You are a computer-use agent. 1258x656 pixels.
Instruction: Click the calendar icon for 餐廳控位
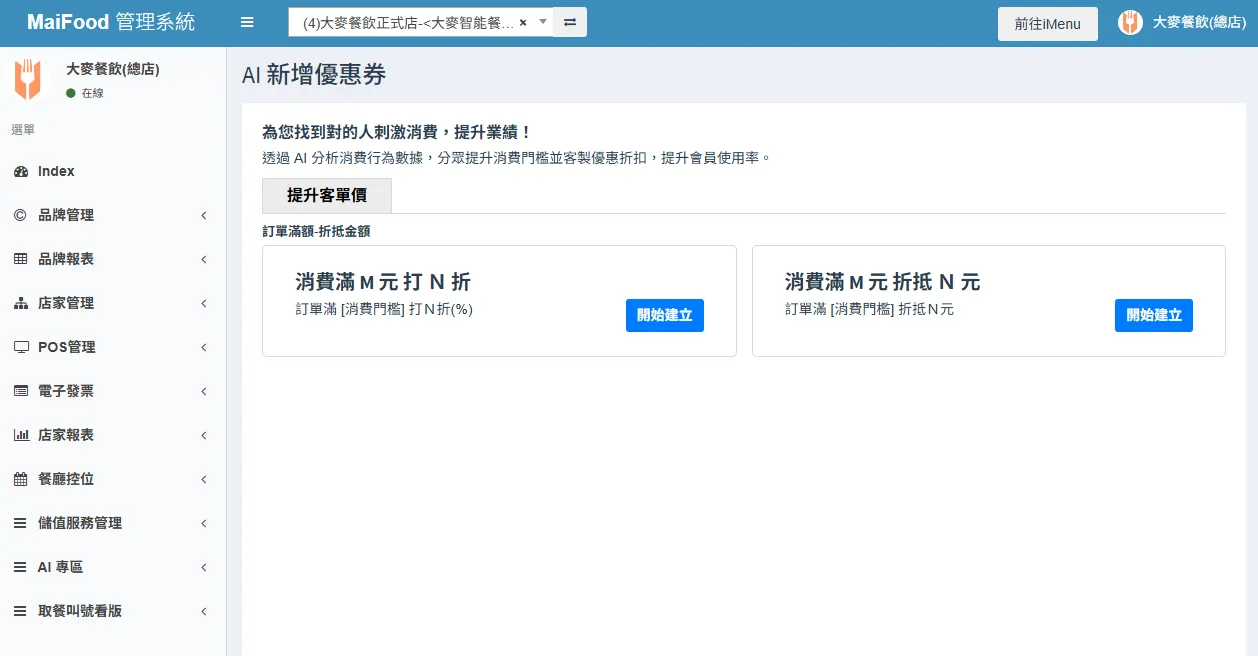pyautogui.click(x=20, y=479)
